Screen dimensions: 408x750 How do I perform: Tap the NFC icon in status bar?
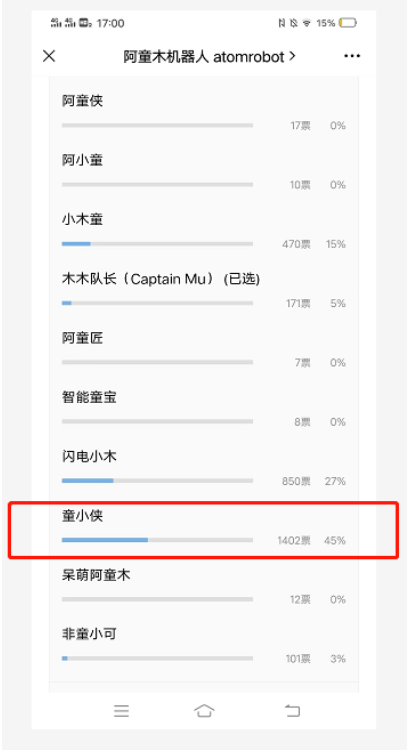282,22
